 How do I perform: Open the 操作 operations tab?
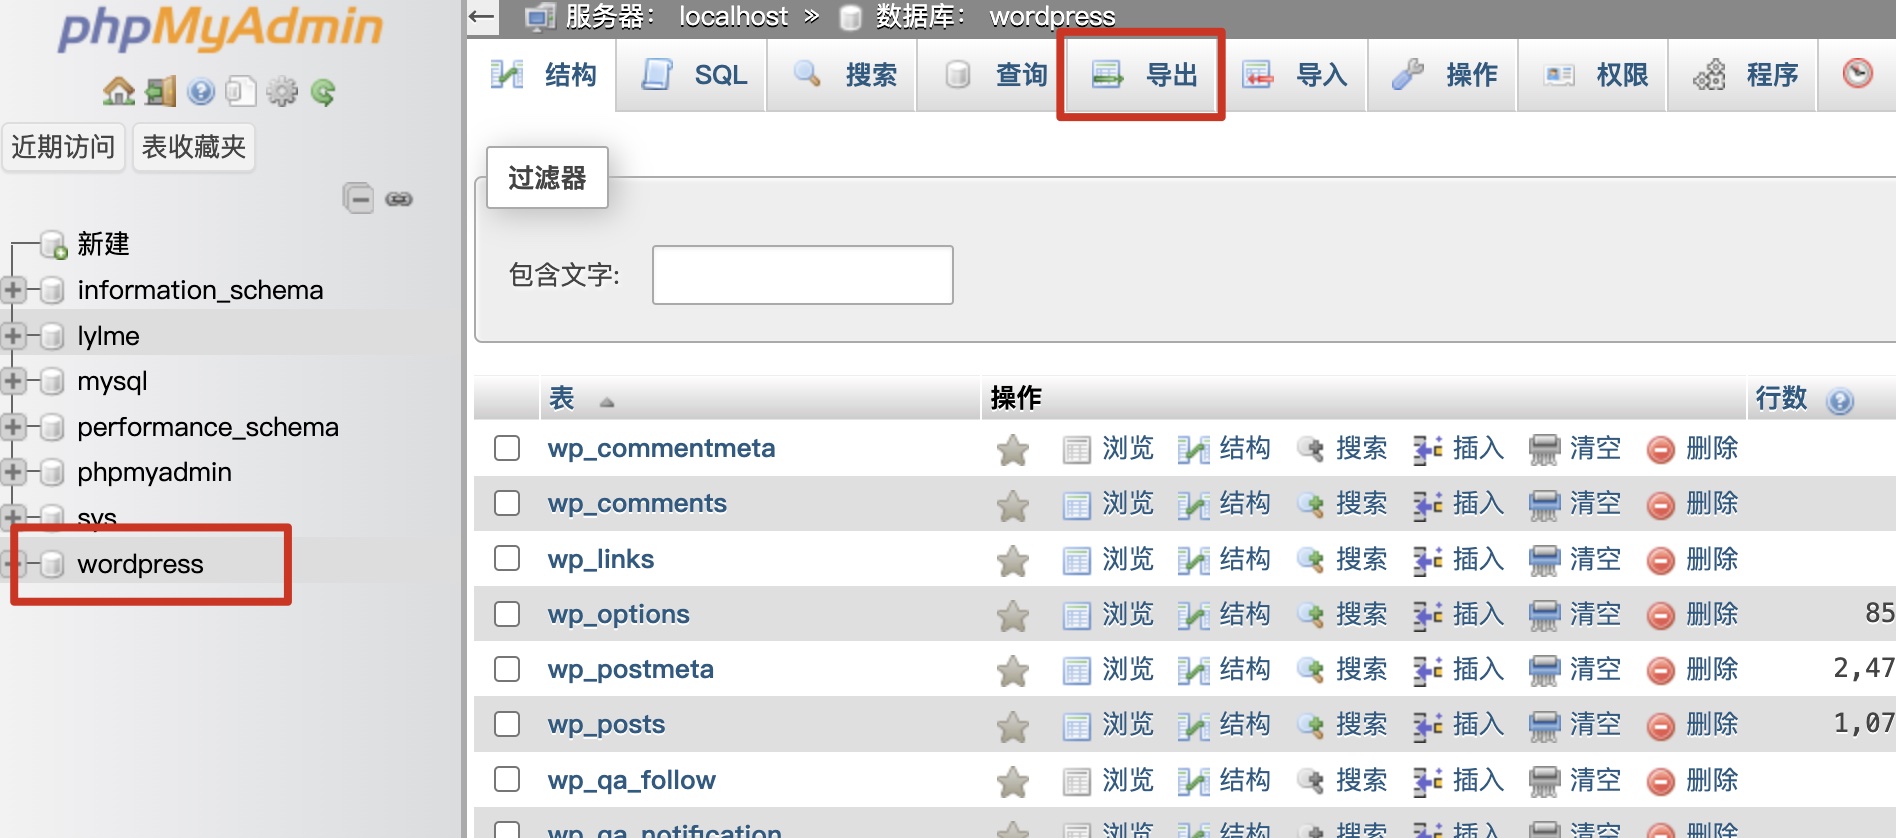(1443, 75)
